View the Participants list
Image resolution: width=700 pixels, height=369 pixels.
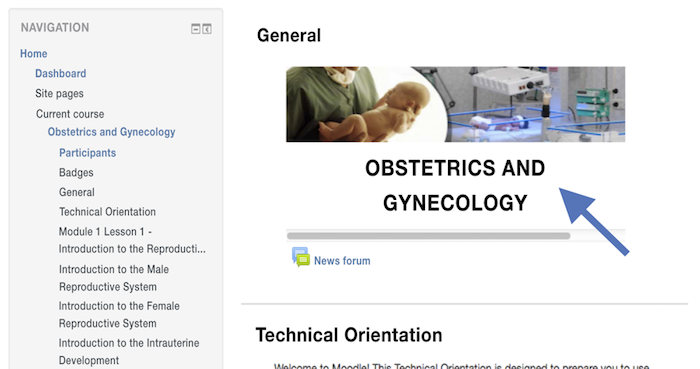click(x=88, y=153)
